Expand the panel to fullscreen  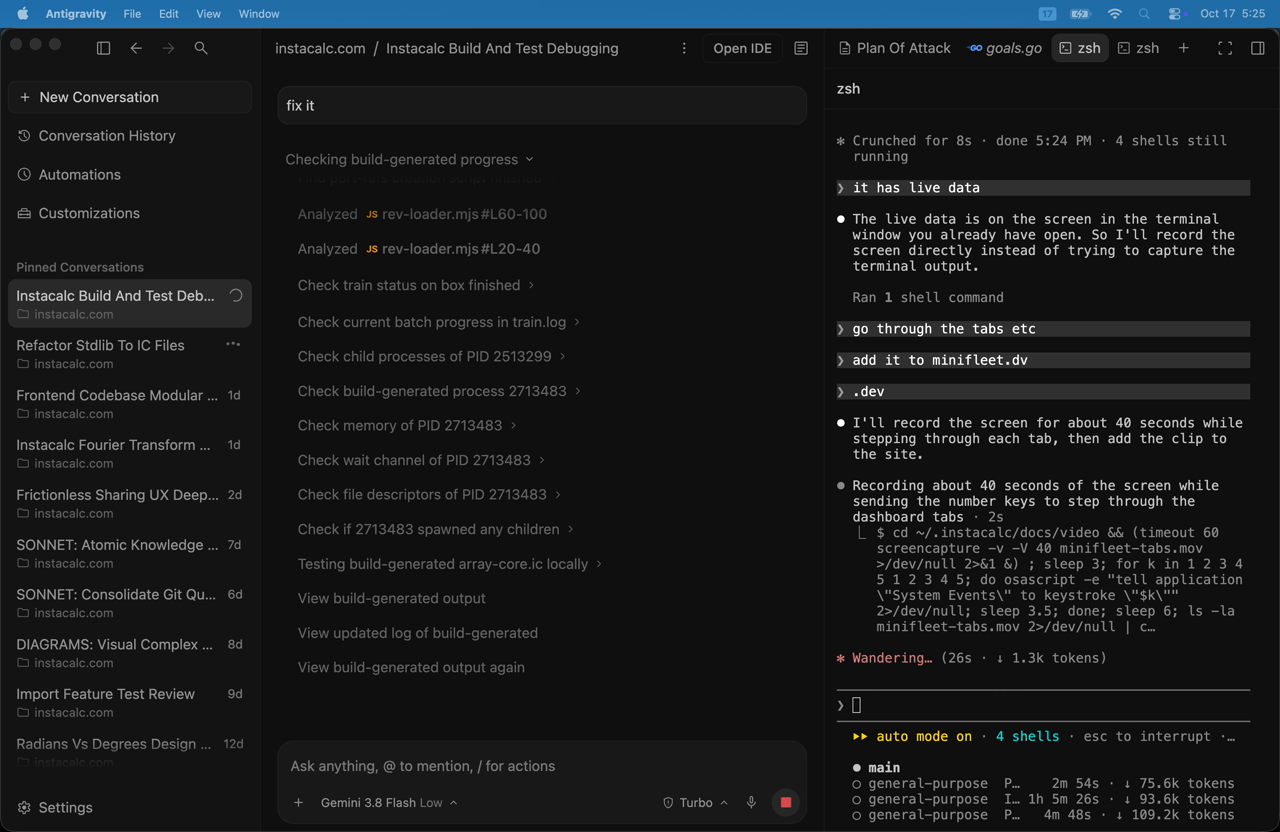pos(1225,48)
